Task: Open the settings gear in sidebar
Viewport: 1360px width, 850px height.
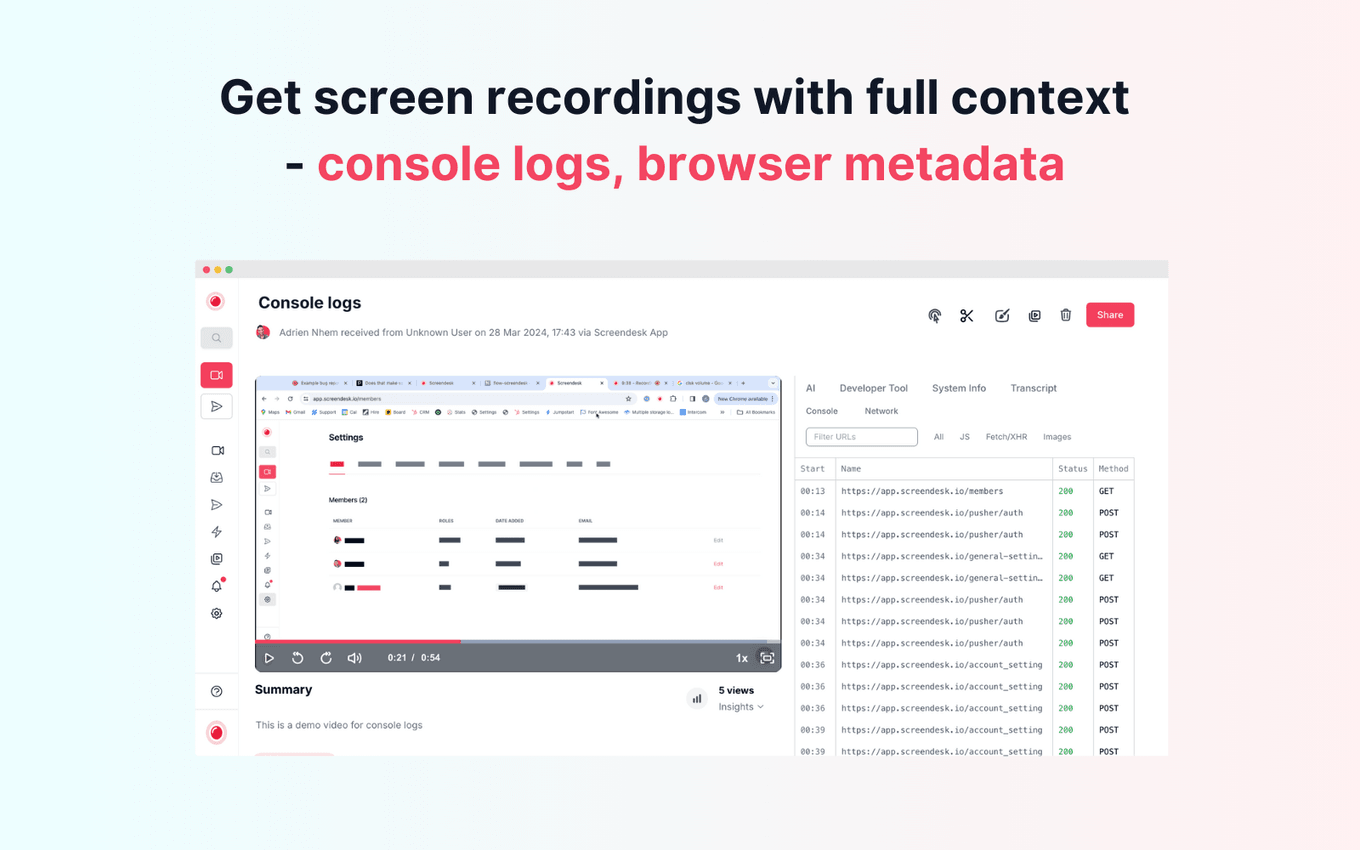Action: coord(217,613)
